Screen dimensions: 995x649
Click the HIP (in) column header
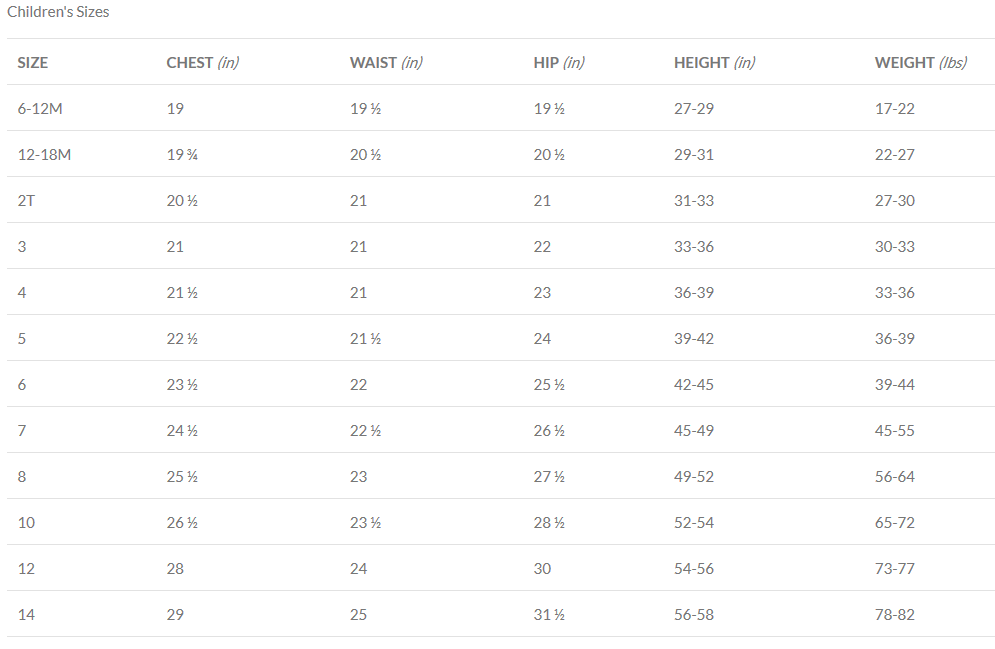559,62
